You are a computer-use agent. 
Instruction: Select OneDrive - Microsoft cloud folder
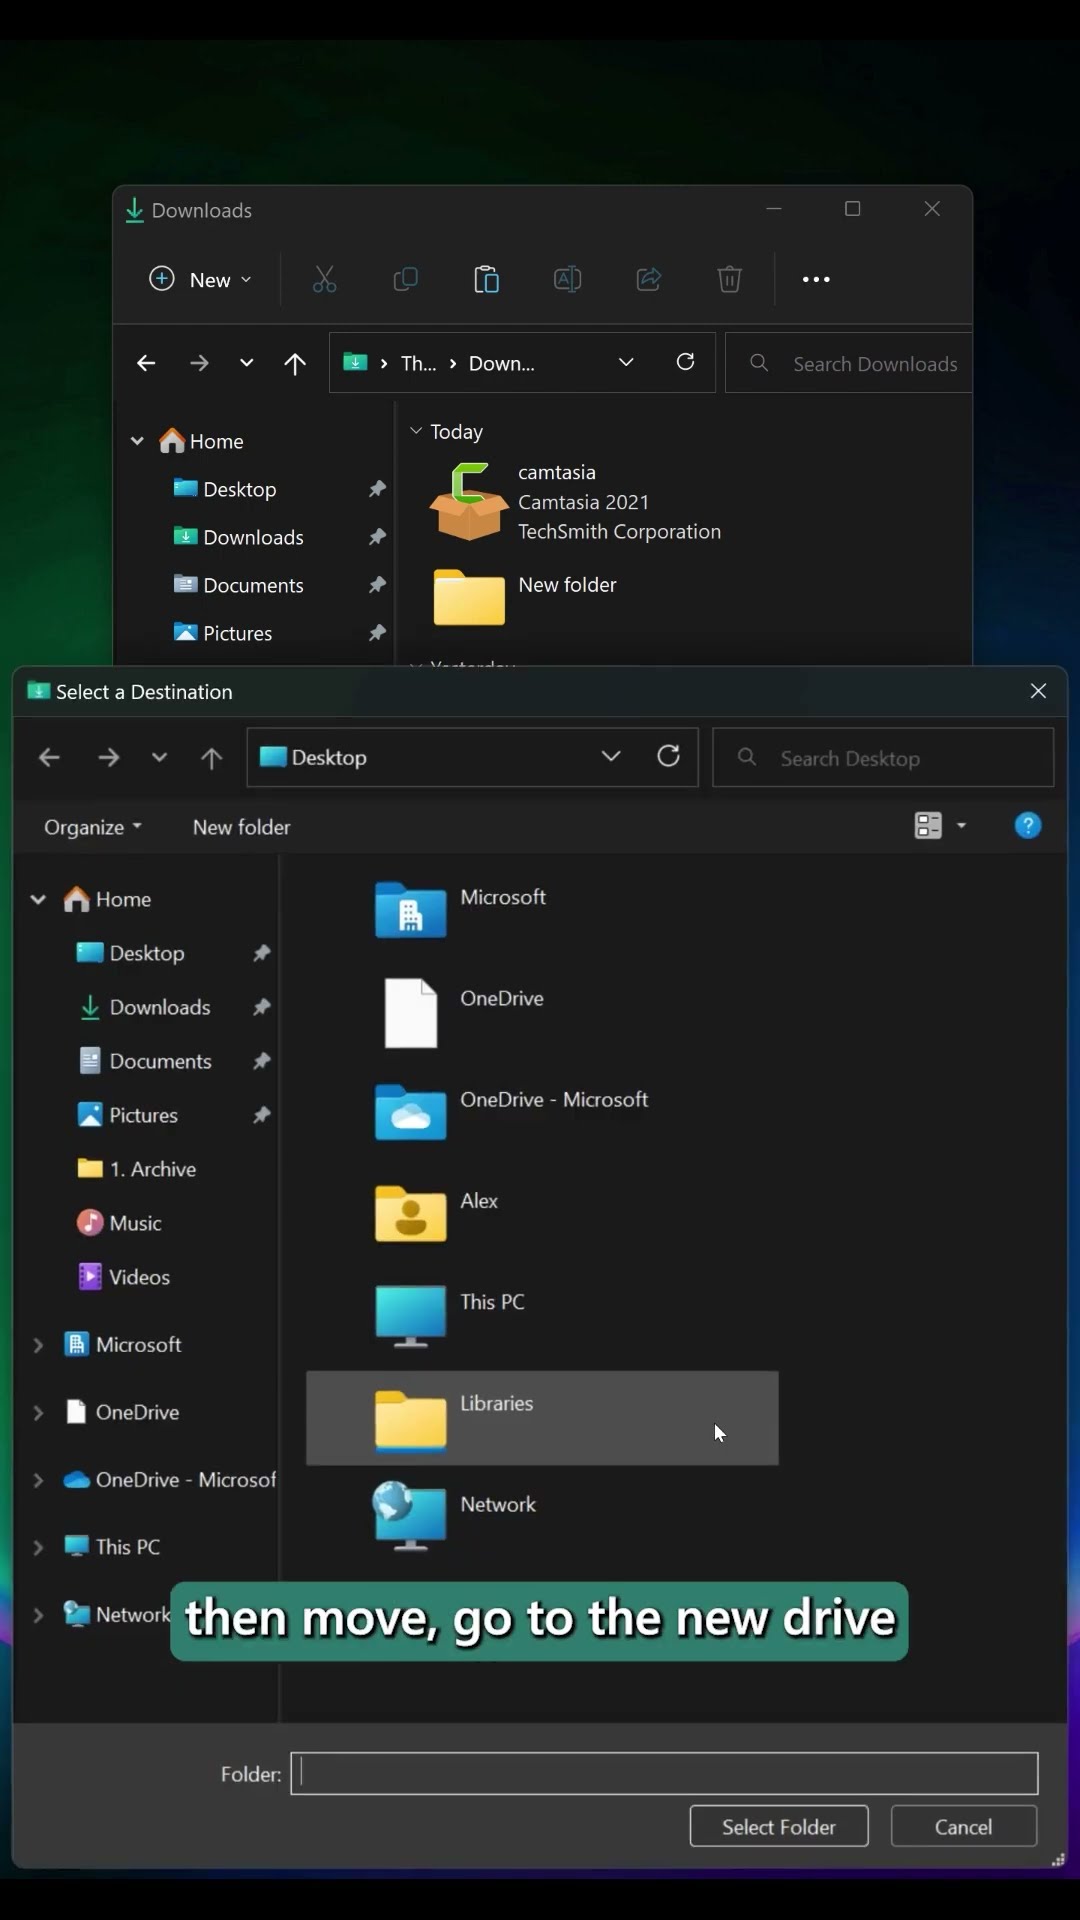pos(511,1112)
